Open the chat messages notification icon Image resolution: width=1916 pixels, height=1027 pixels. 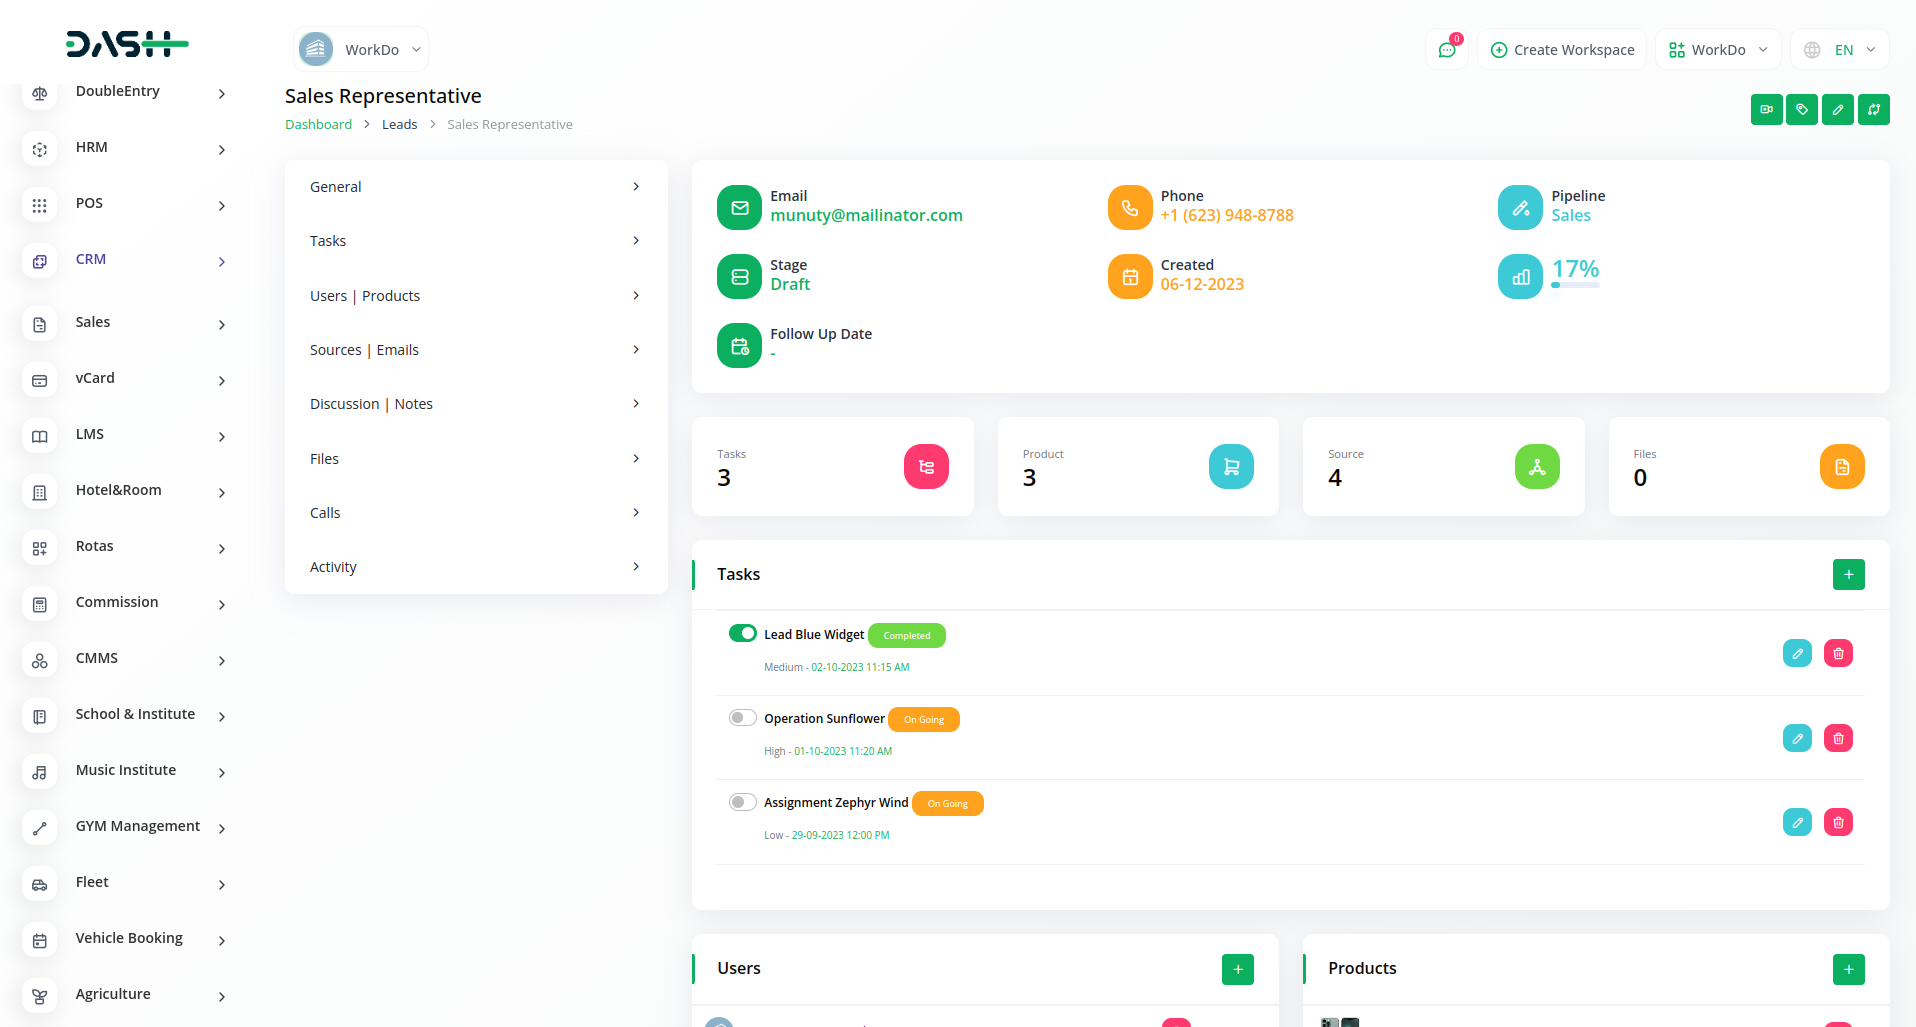click(x=1446, y=50)
